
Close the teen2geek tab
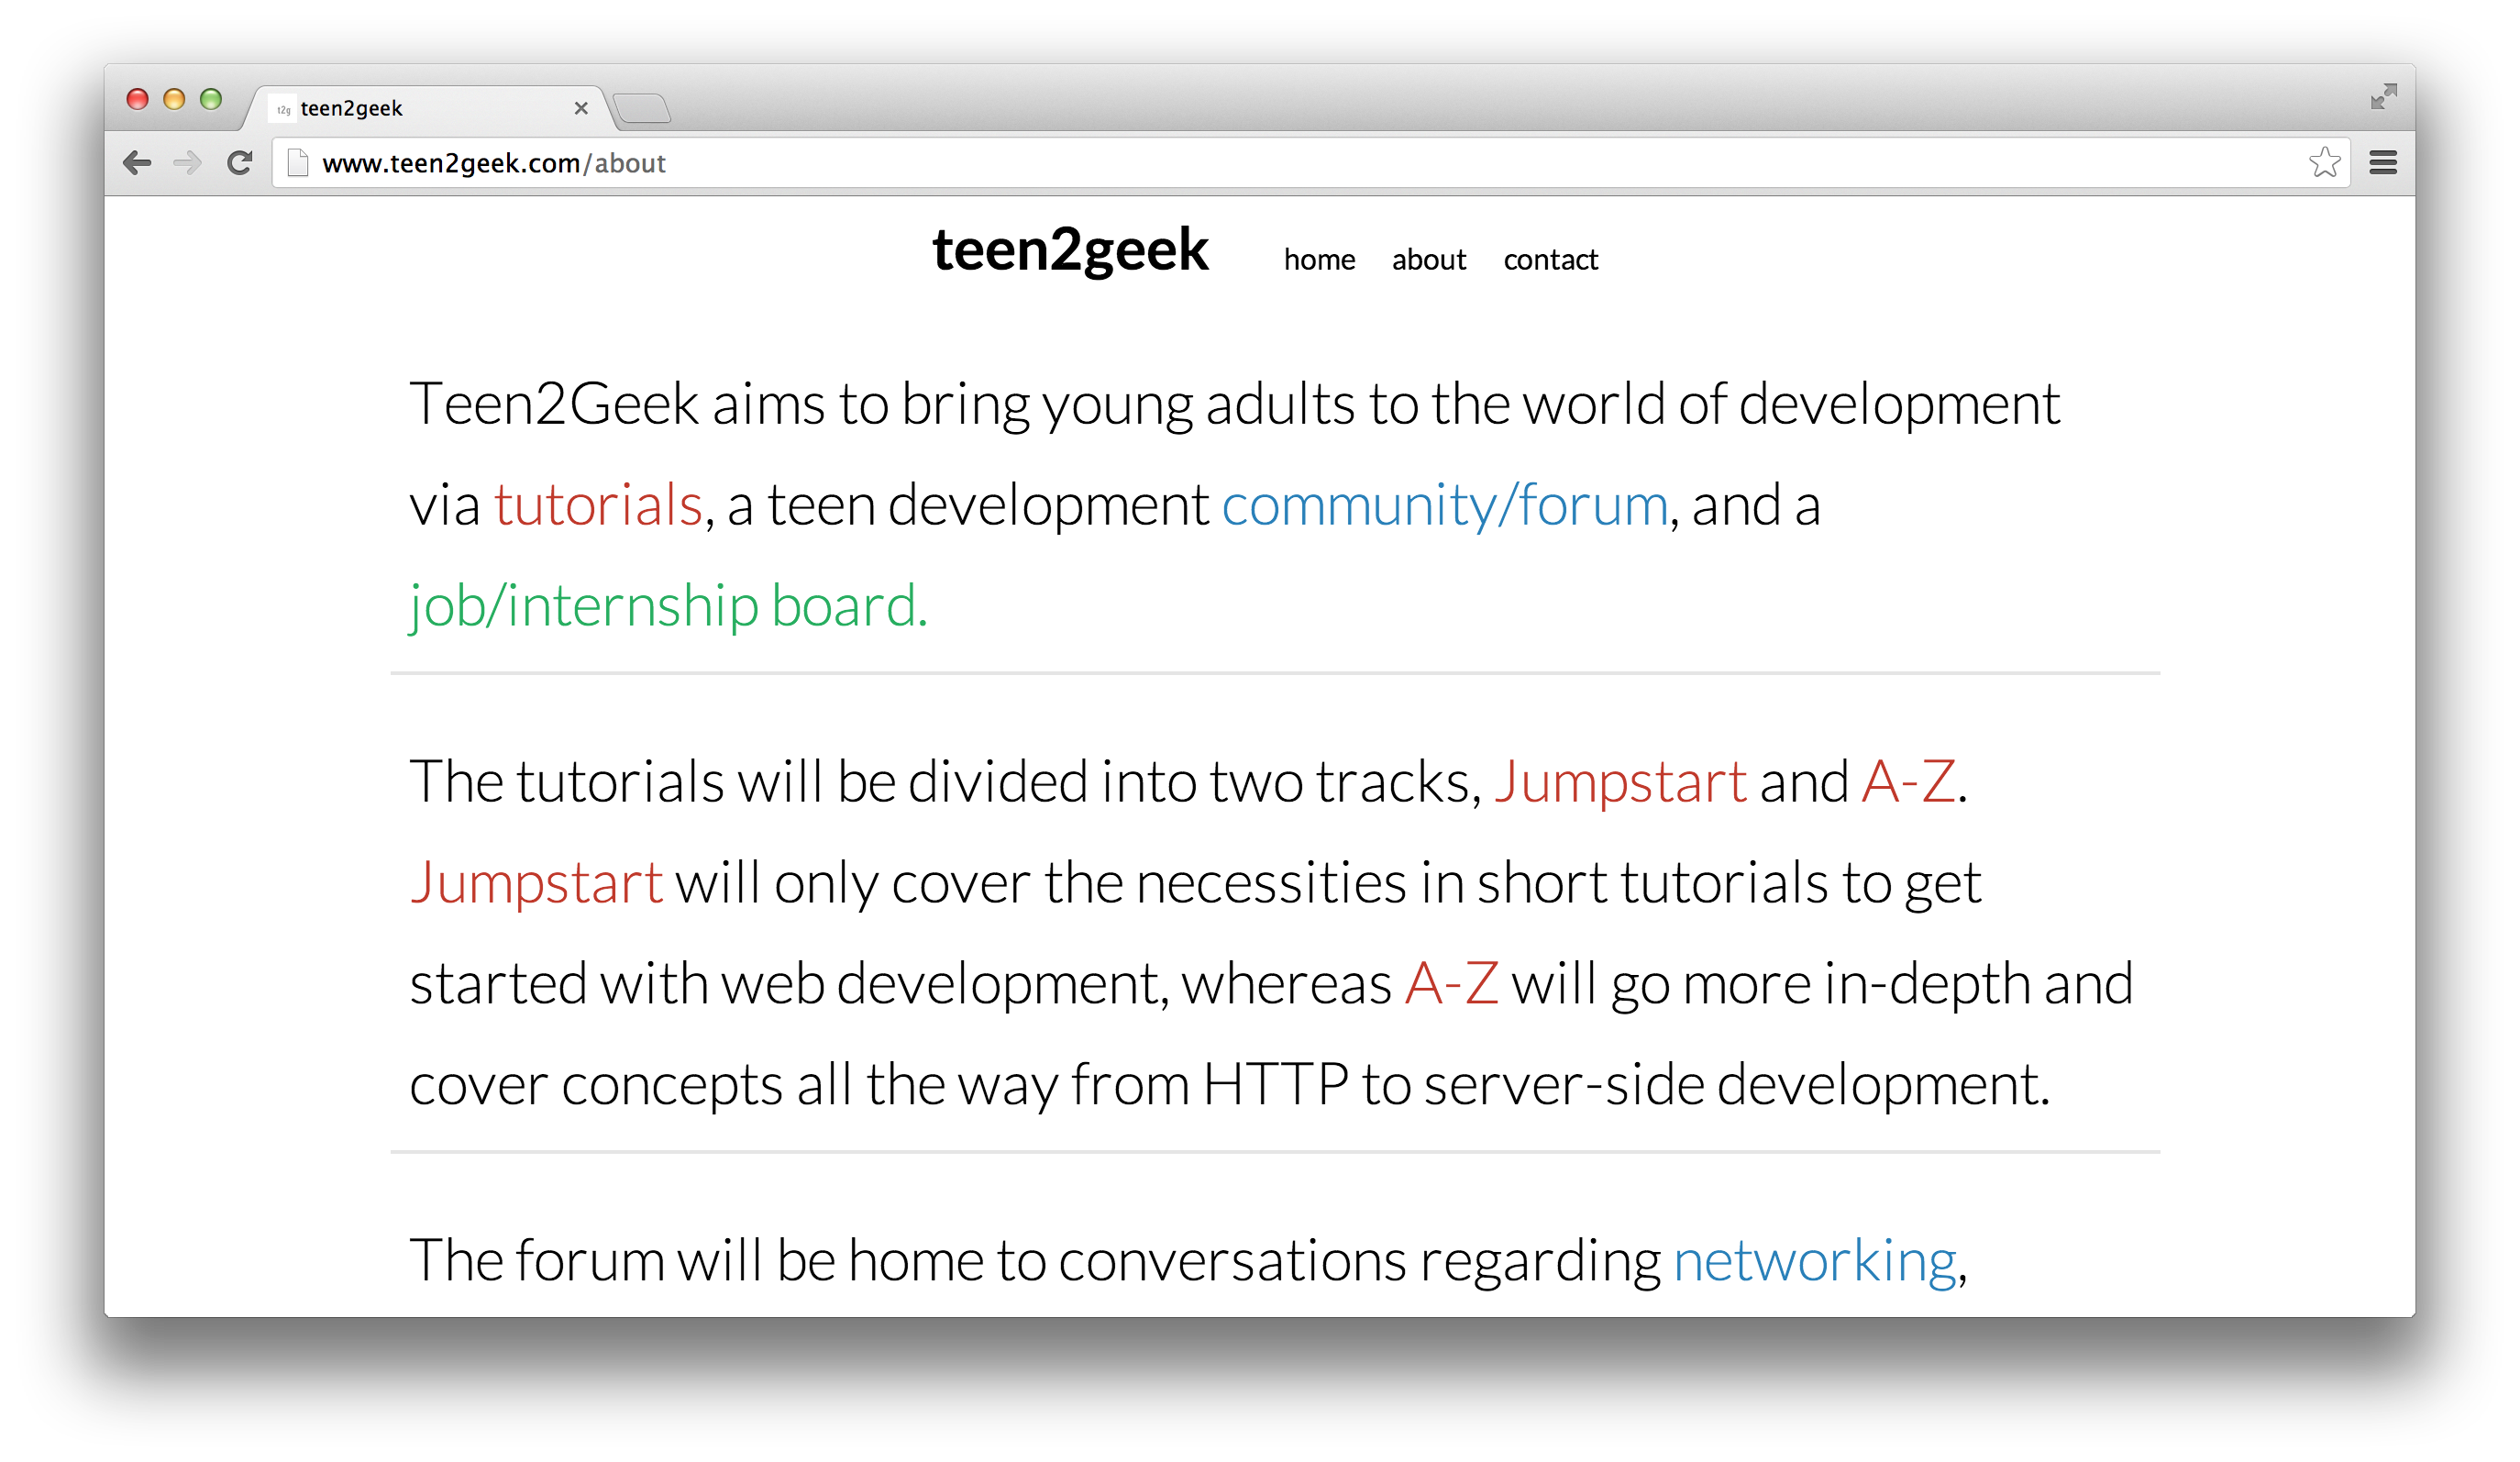coord(580,108)
